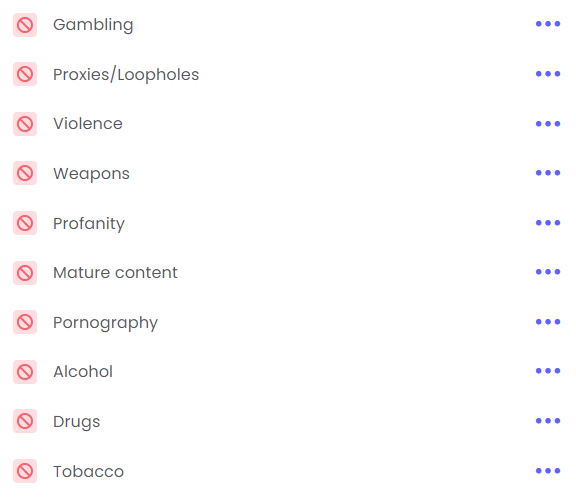The height and width of the screenshot is (501, 576).
Task: Toggle the blocked icon for Alcohol
Action: (25, 372)
